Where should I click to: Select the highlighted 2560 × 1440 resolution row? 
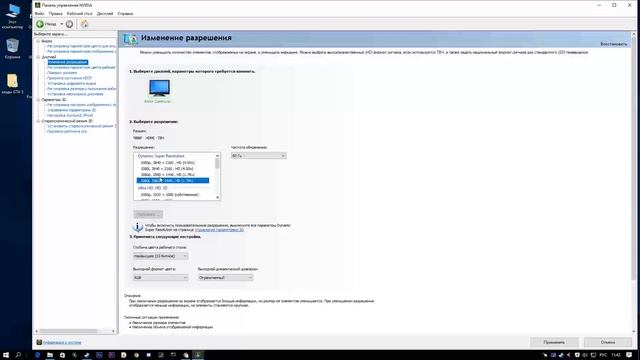click(x=173, y=180)
